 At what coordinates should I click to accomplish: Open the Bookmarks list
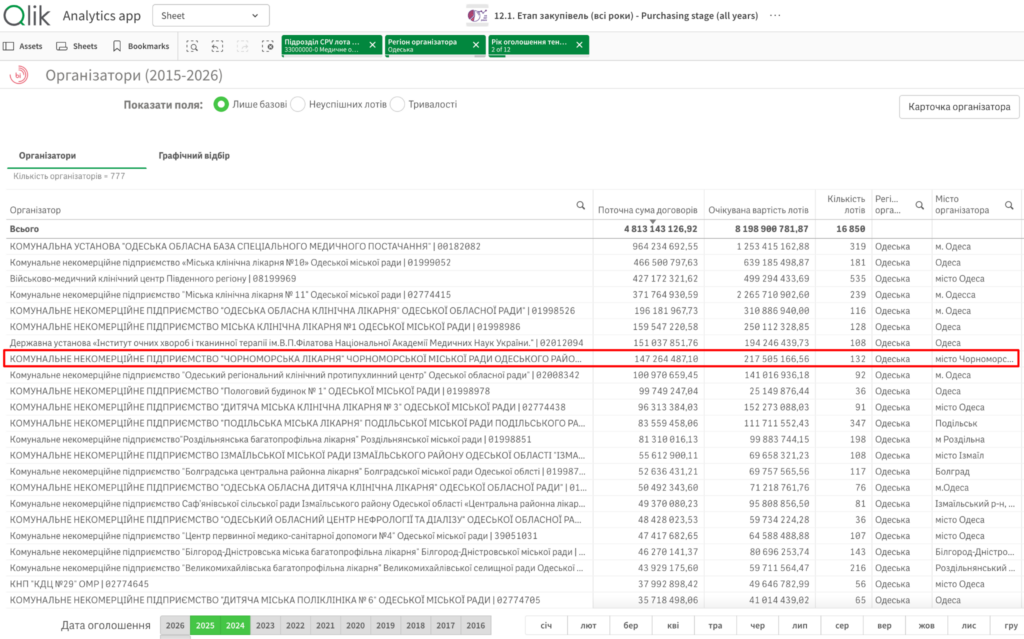[141, 46]
